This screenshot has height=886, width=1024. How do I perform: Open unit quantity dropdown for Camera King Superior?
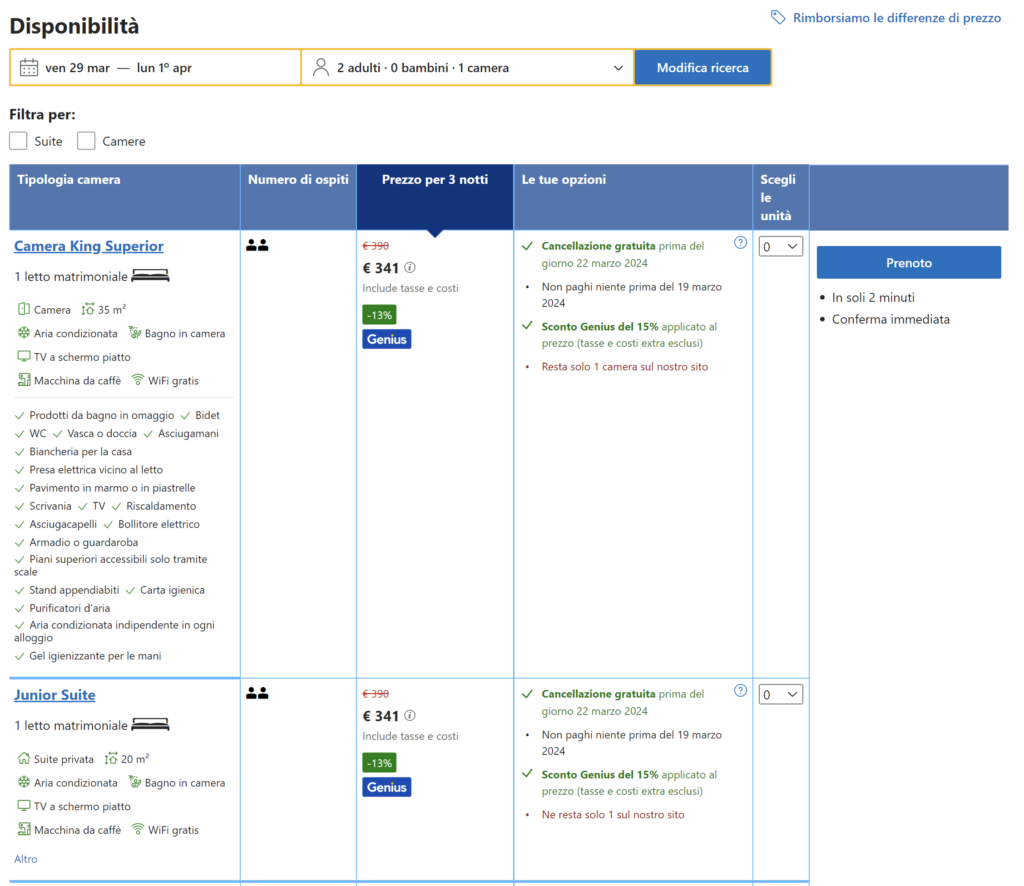[780, 246]
